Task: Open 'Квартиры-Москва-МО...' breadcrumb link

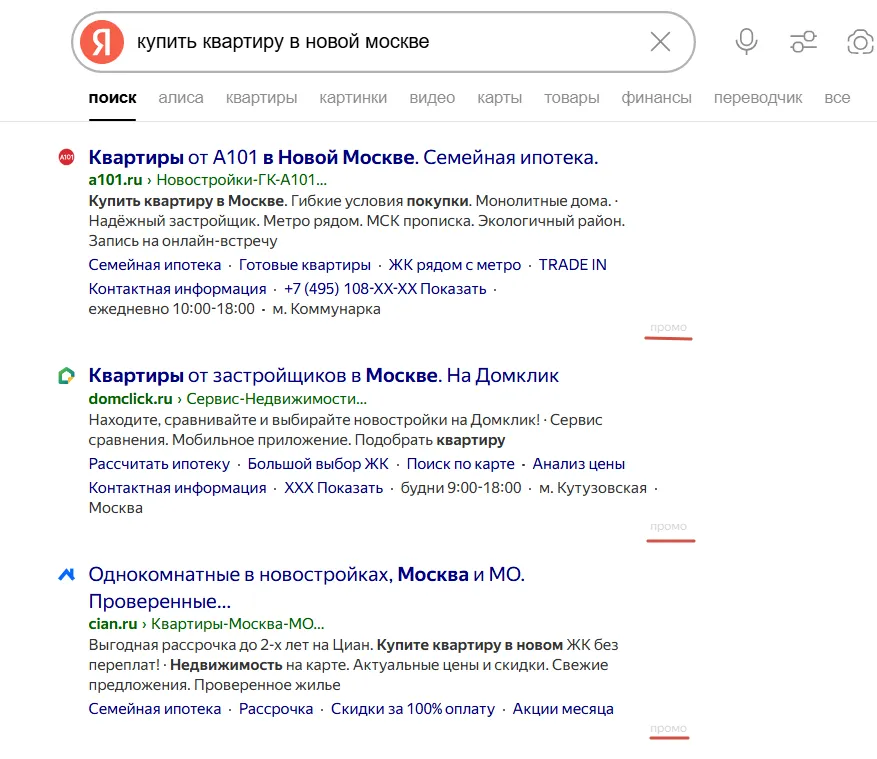Action: pos(238,624)
